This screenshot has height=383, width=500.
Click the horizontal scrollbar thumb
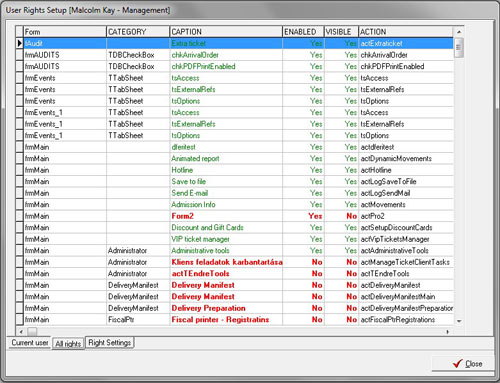[32, 332]
